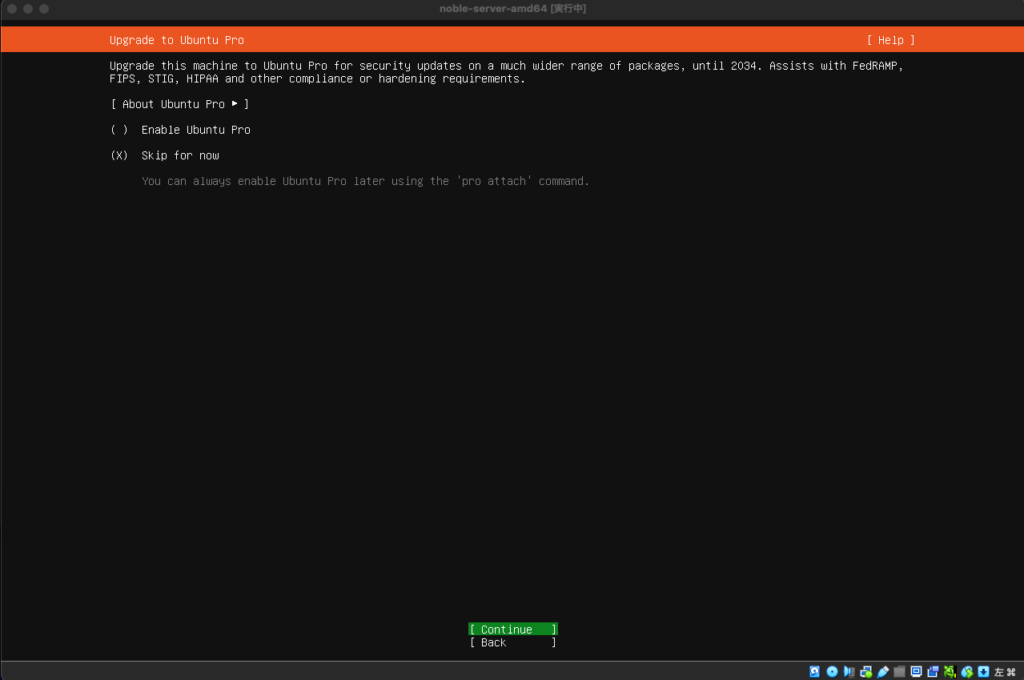Click the keyboard capture blue arrow icon
The height and width of the screenshot is (680, 1024).
984,672
